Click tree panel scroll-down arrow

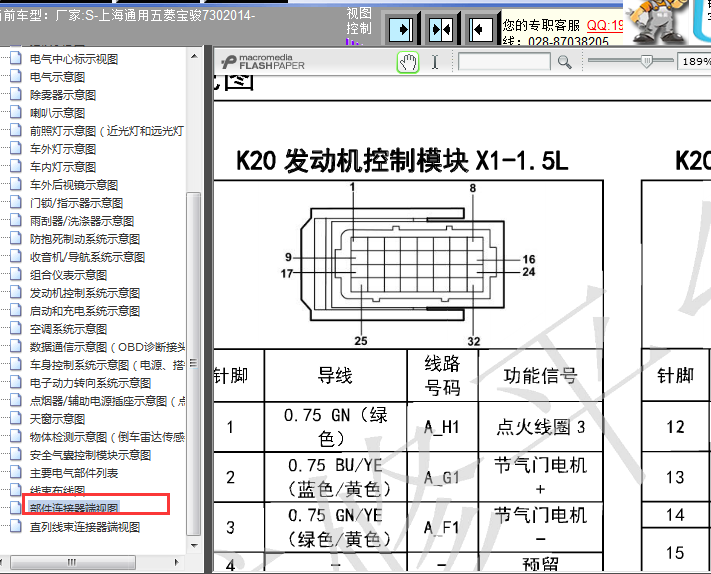194,545
